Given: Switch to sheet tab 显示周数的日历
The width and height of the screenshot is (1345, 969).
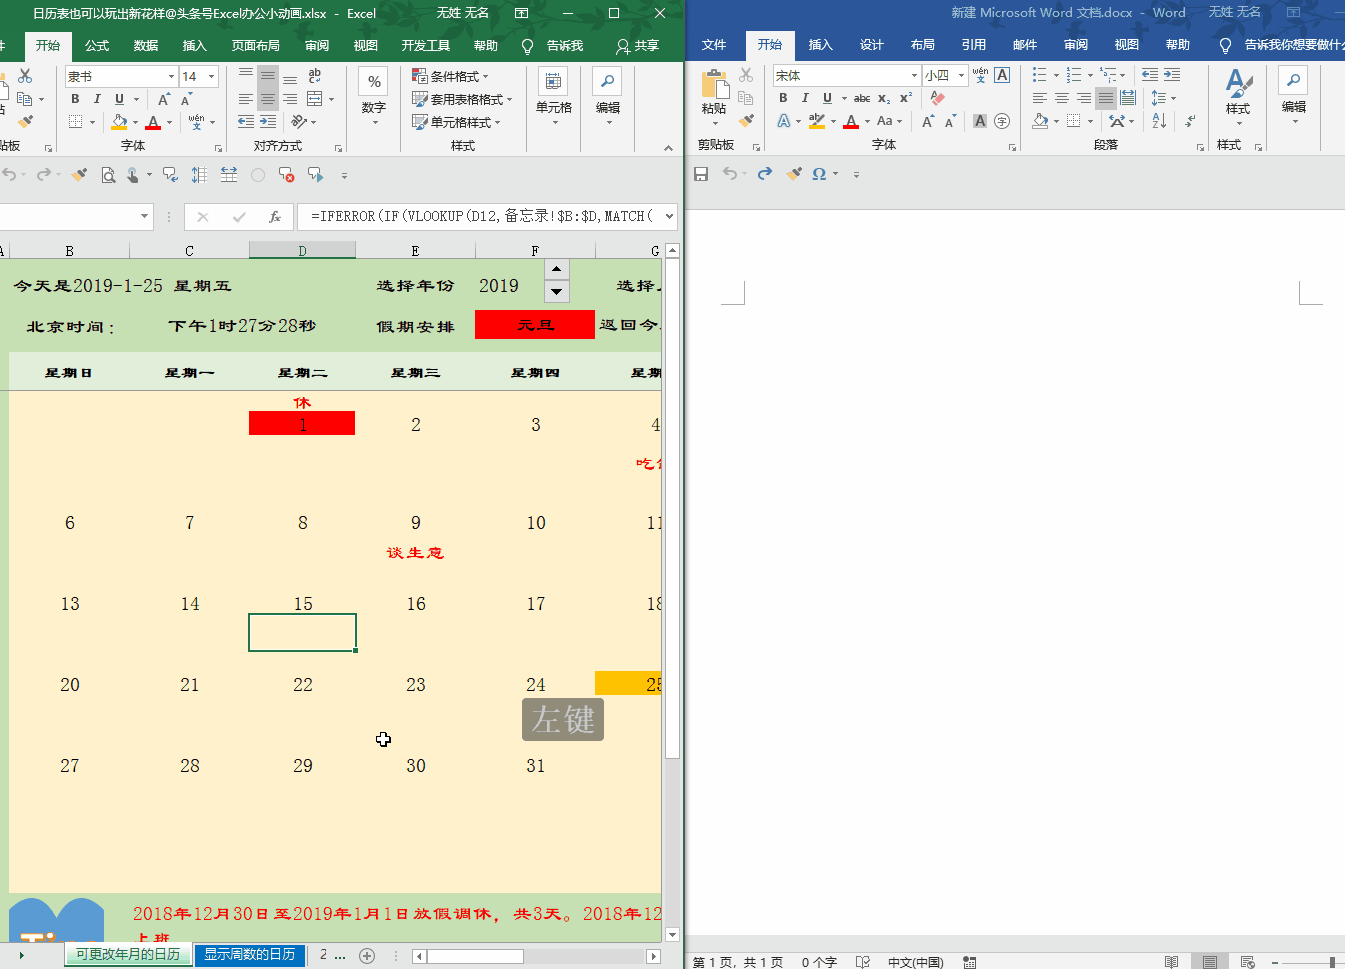Looking at the screenshot, I should [250, 954].
